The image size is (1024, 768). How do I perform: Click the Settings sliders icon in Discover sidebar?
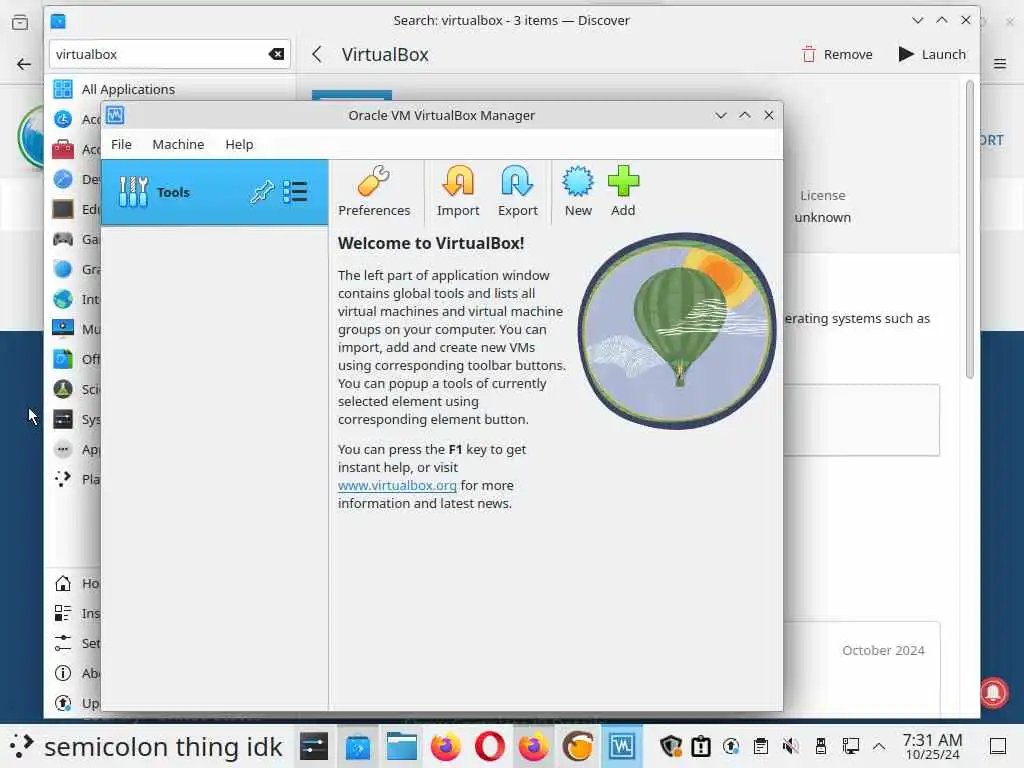pos(63,643)
